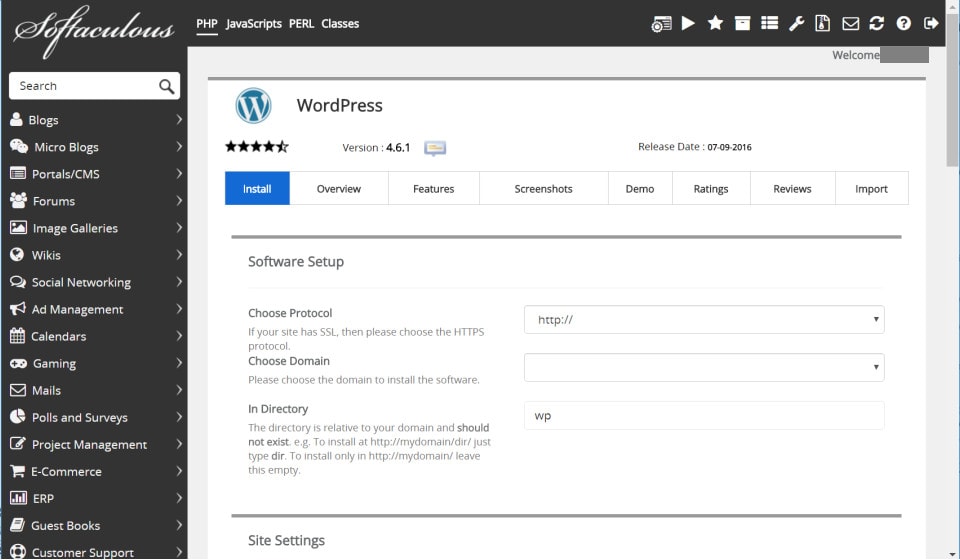Expand the Portals/CMS category chevron
This screenshot has height=560, width=960.
(x=179, y=173)
